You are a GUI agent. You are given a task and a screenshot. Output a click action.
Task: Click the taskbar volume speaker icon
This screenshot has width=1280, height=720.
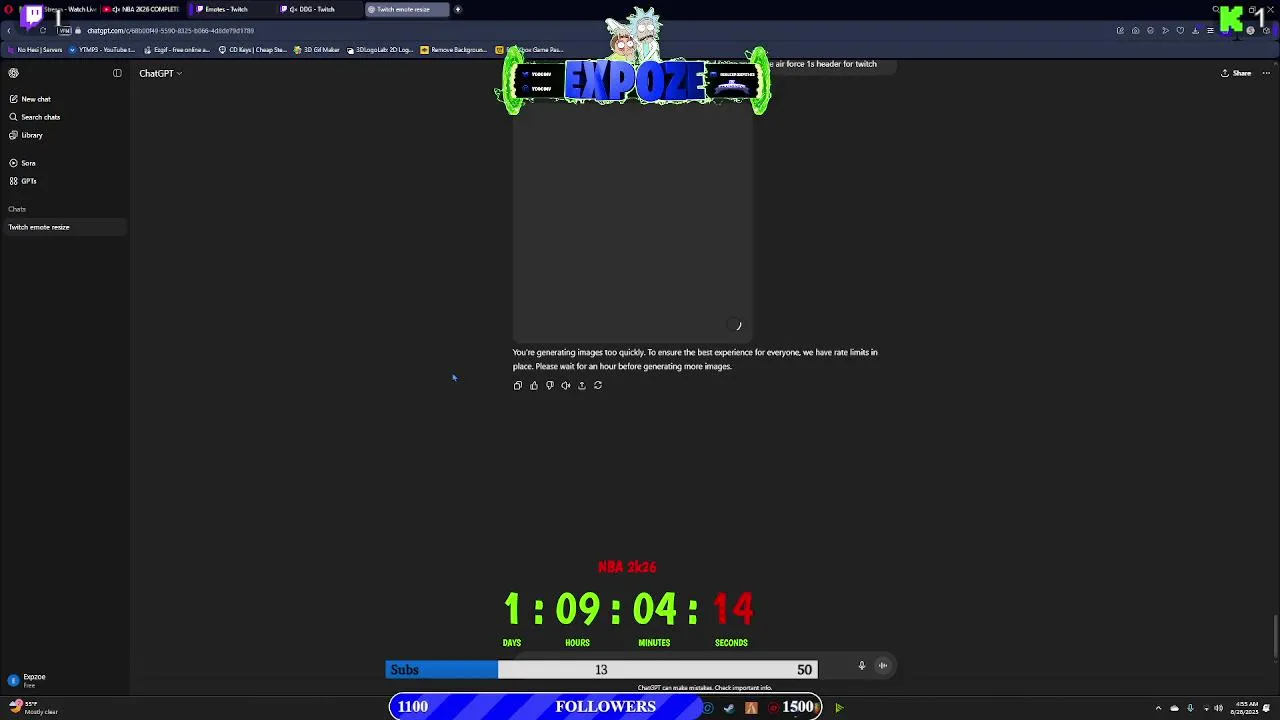pos(1218,708)
